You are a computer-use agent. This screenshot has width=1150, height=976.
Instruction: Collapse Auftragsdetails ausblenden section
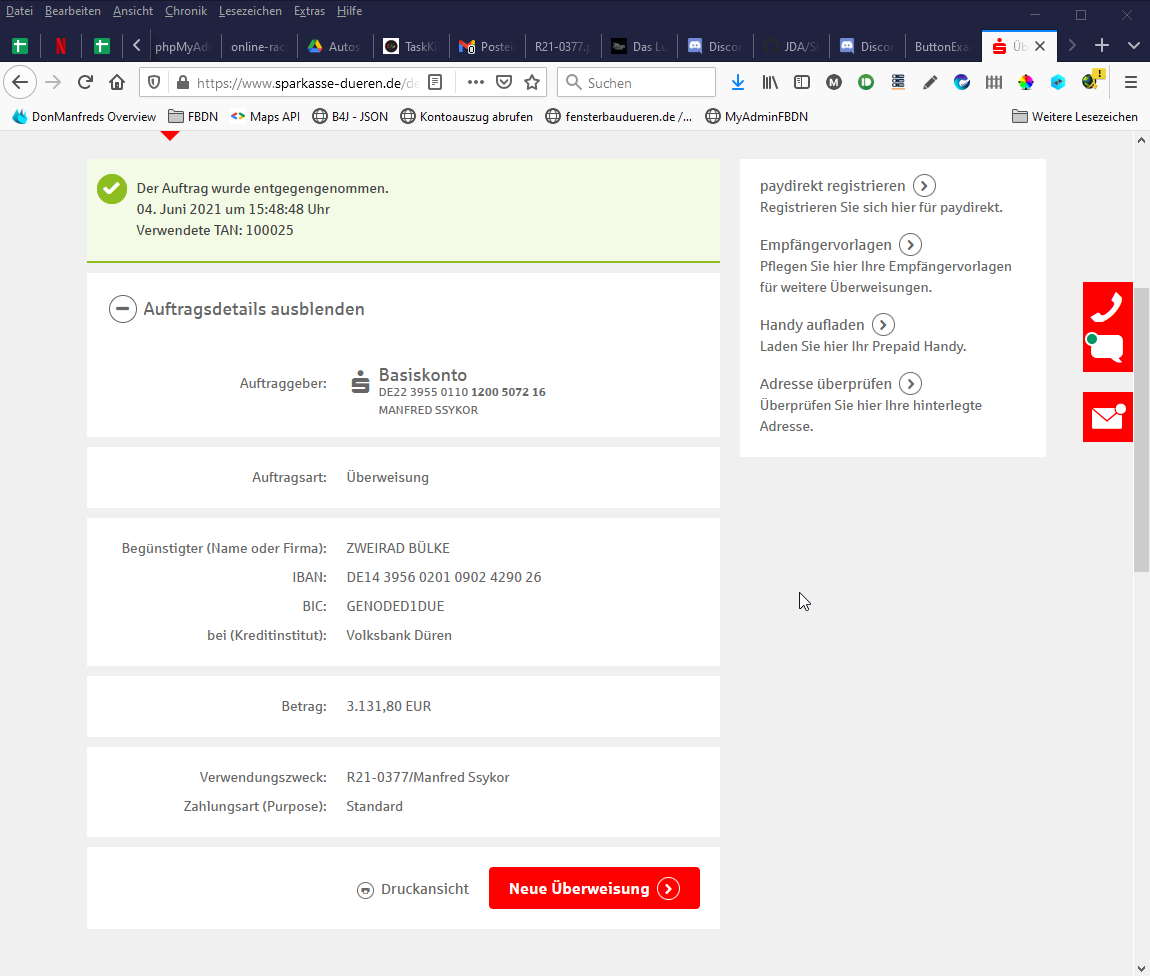[123, 309]
